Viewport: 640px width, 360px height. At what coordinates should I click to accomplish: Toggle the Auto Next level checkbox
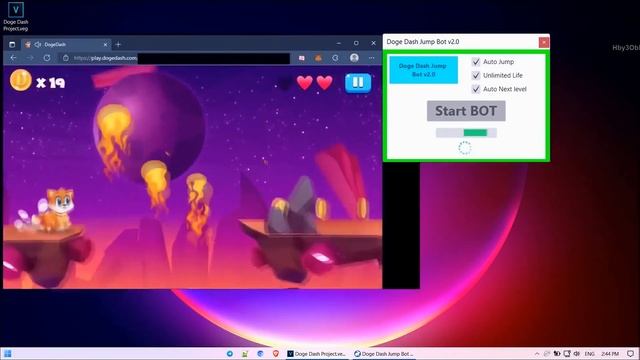[476, 89]
